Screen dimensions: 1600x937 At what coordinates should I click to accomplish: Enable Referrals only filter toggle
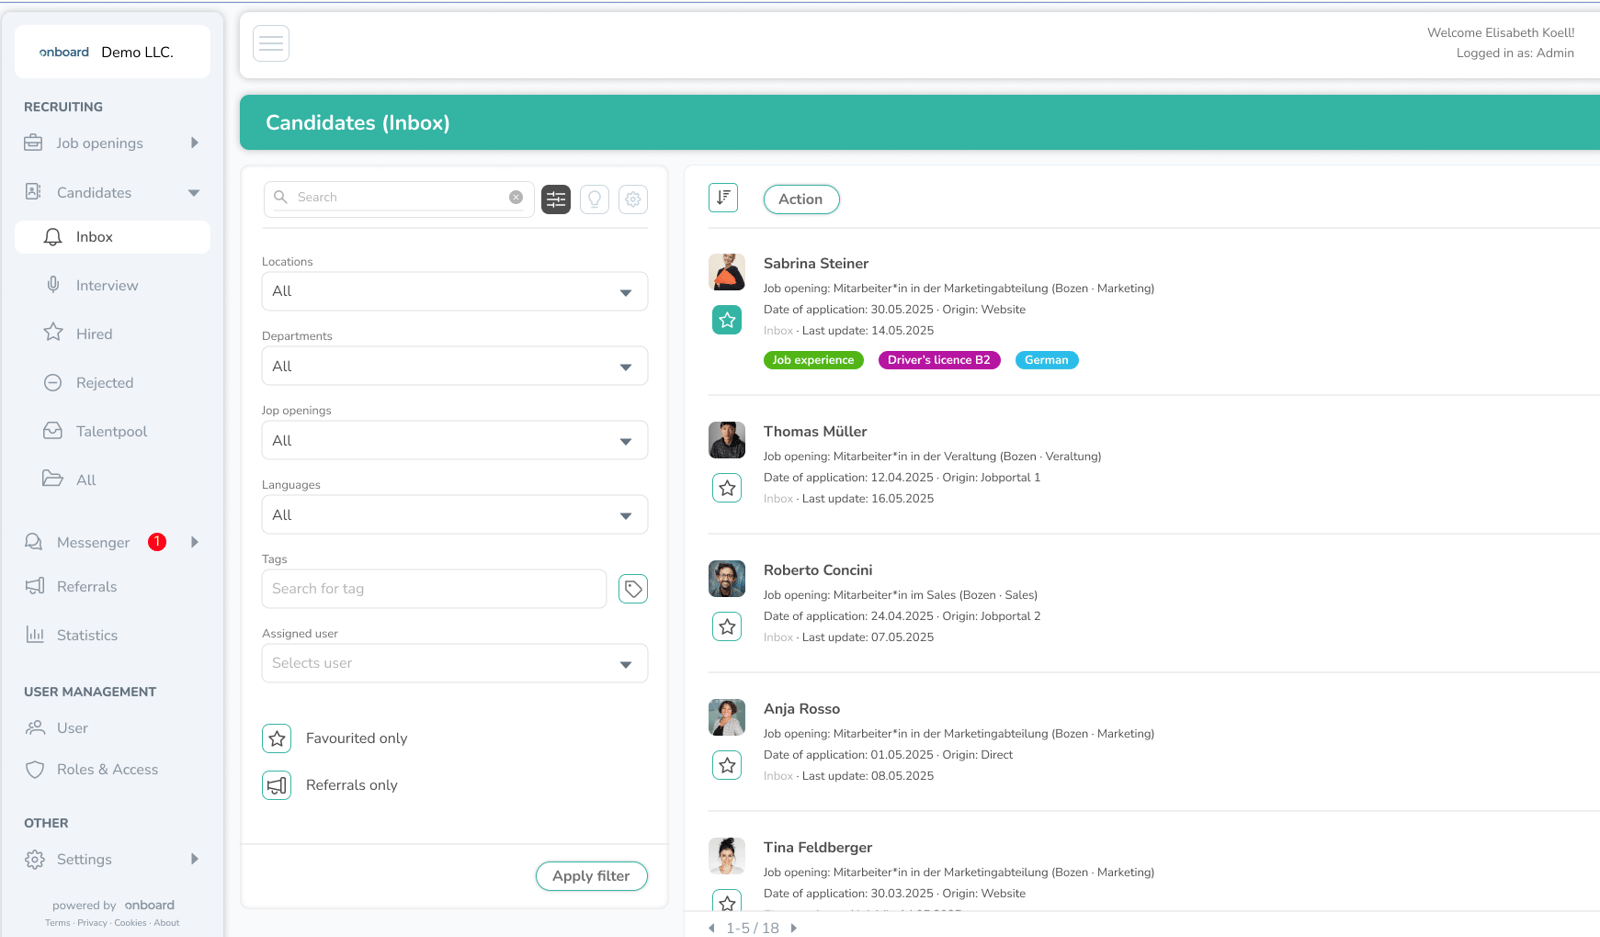277,785
